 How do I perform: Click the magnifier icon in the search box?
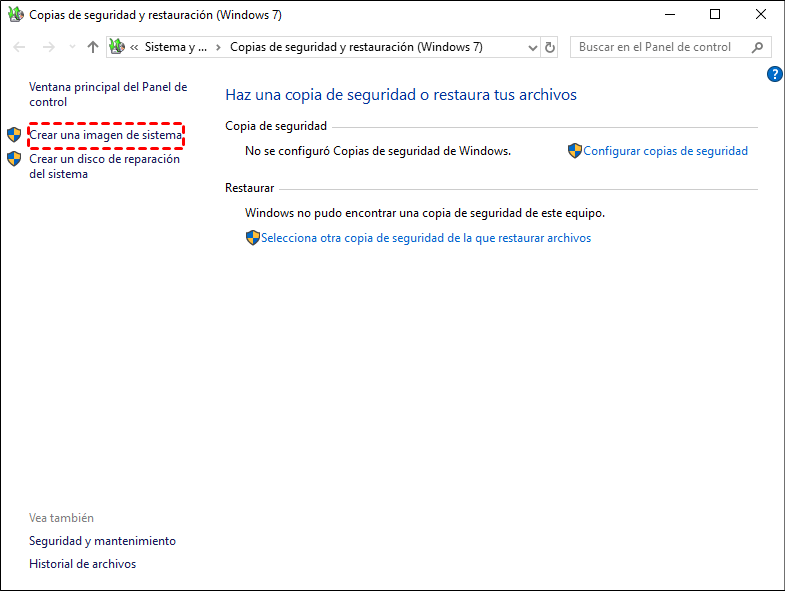[757, 47]
